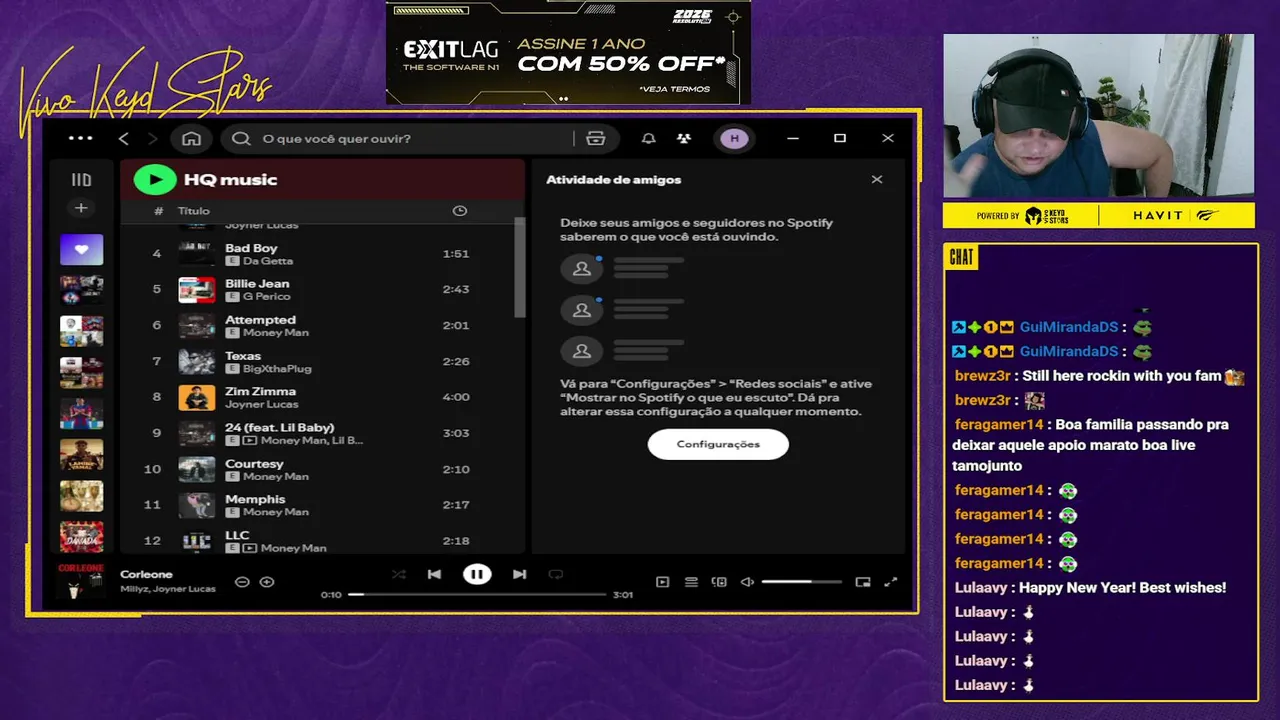The height and width of the screenshot is (720, 1280).
Task: Click the song progress bar
Action: pos(477,594)
